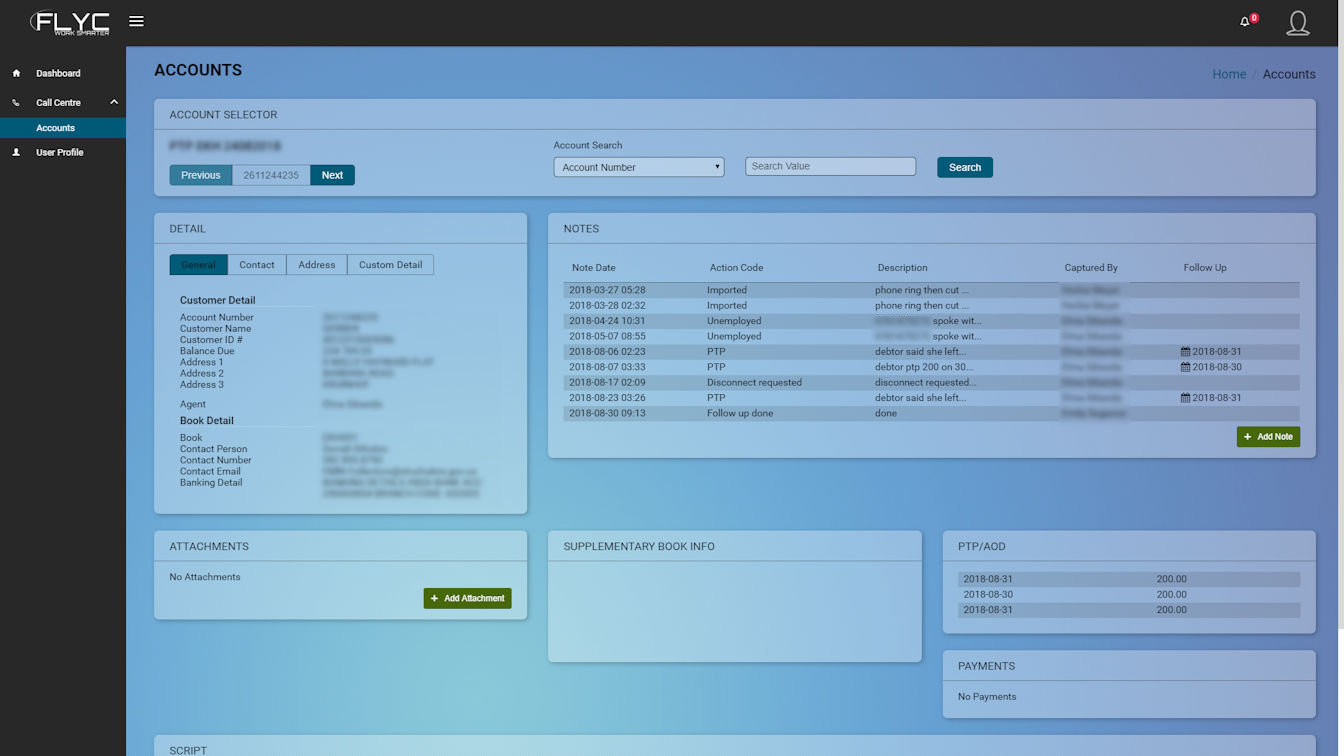Screen dimensions: 1344x756
Task: Switch to the Address detail tab
Action: [x=317, y=265]
